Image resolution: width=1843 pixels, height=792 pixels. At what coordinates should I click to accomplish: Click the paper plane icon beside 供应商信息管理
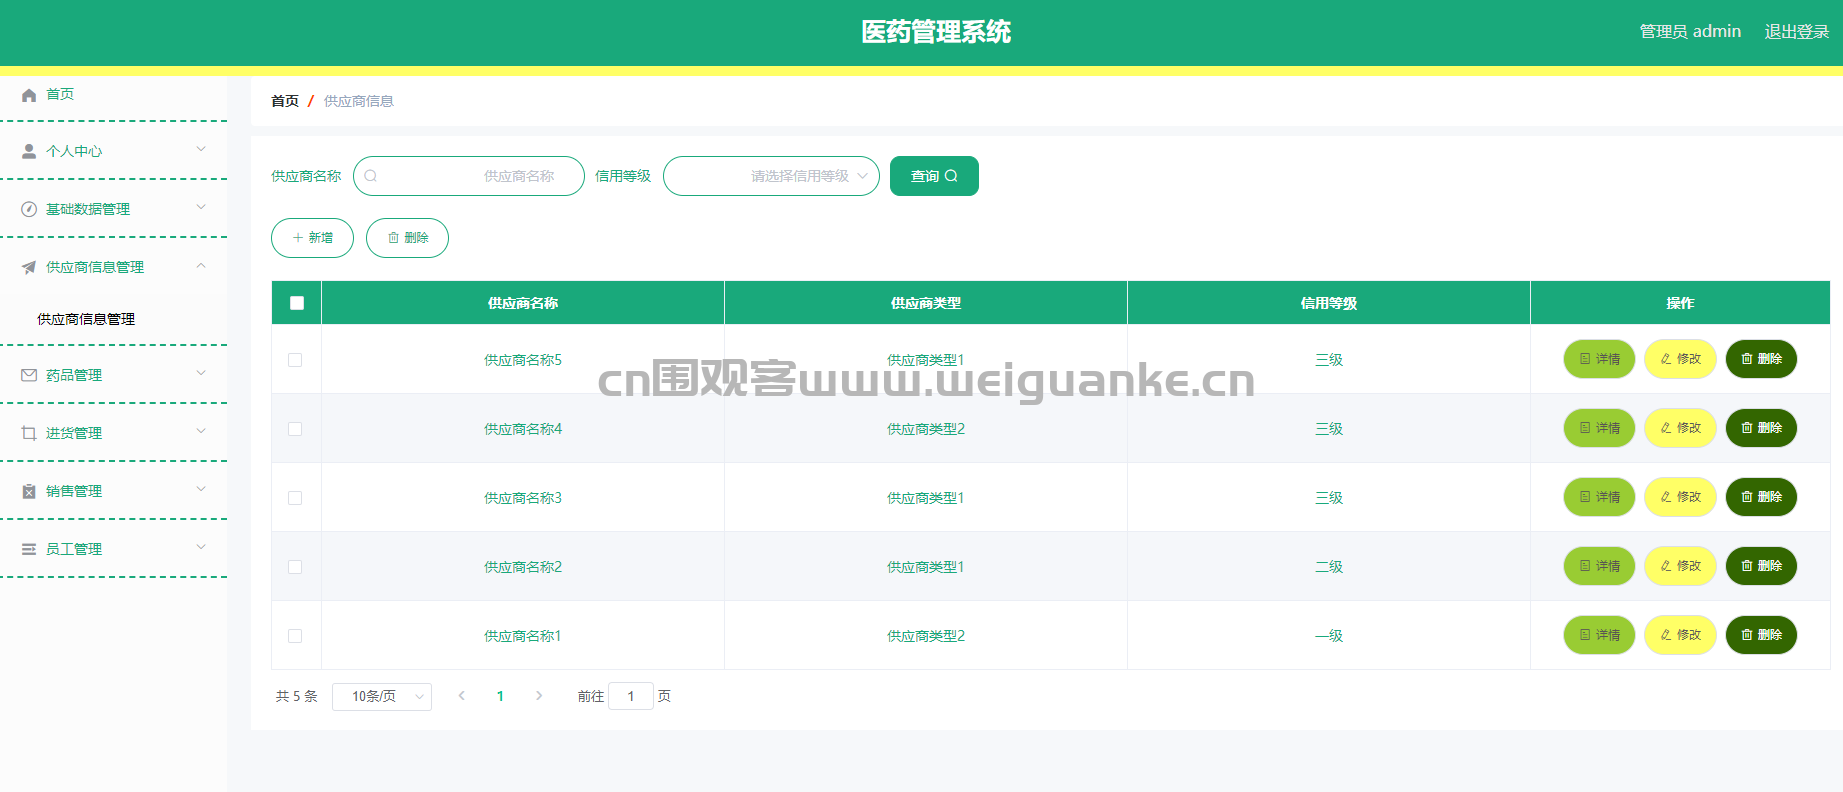(x=29, y=267)
